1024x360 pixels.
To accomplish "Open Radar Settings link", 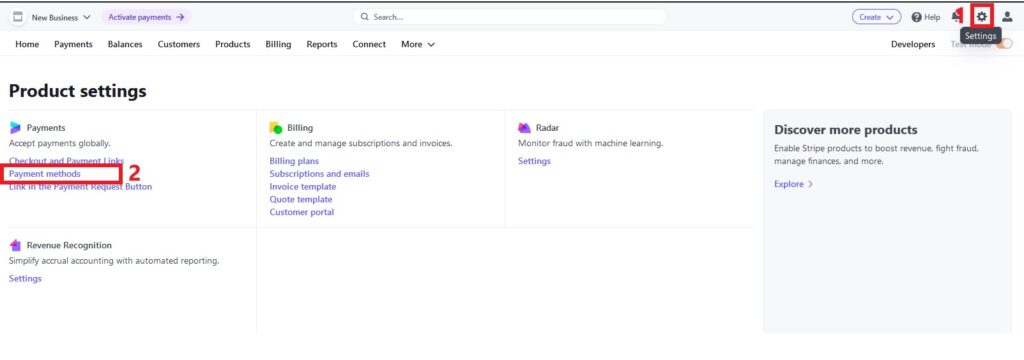I will click(x=534, y=161).
